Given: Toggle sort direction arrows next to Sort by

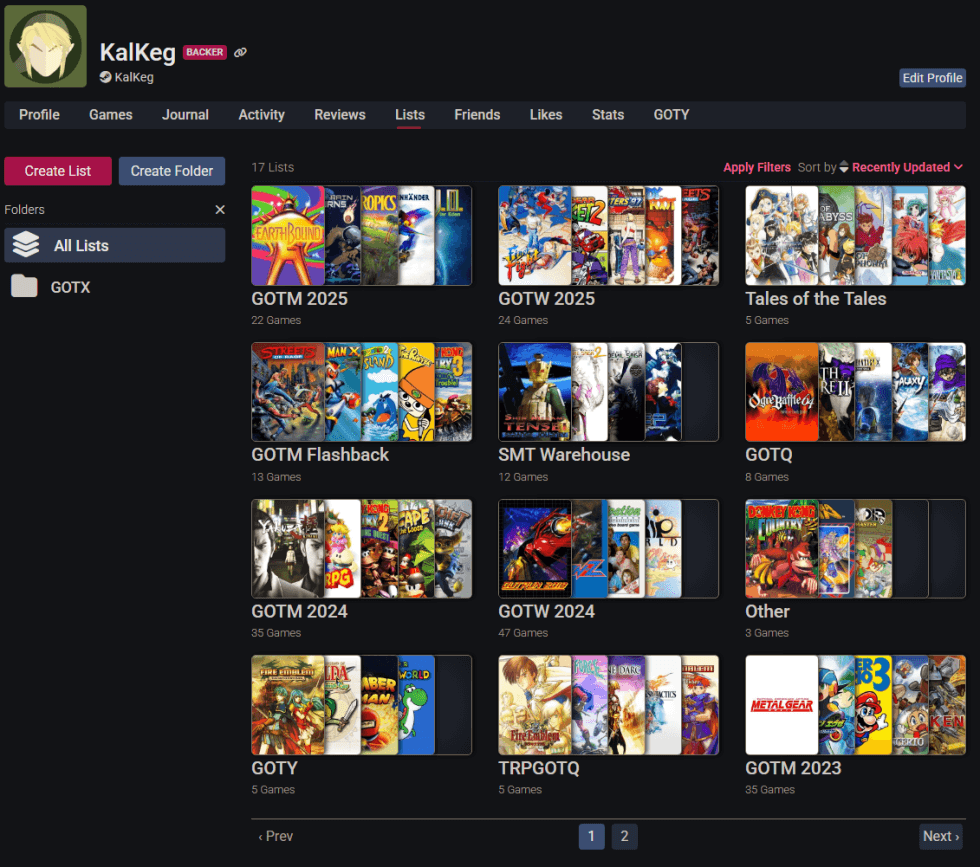Looking at the screenshot, I should click(844, 167).
